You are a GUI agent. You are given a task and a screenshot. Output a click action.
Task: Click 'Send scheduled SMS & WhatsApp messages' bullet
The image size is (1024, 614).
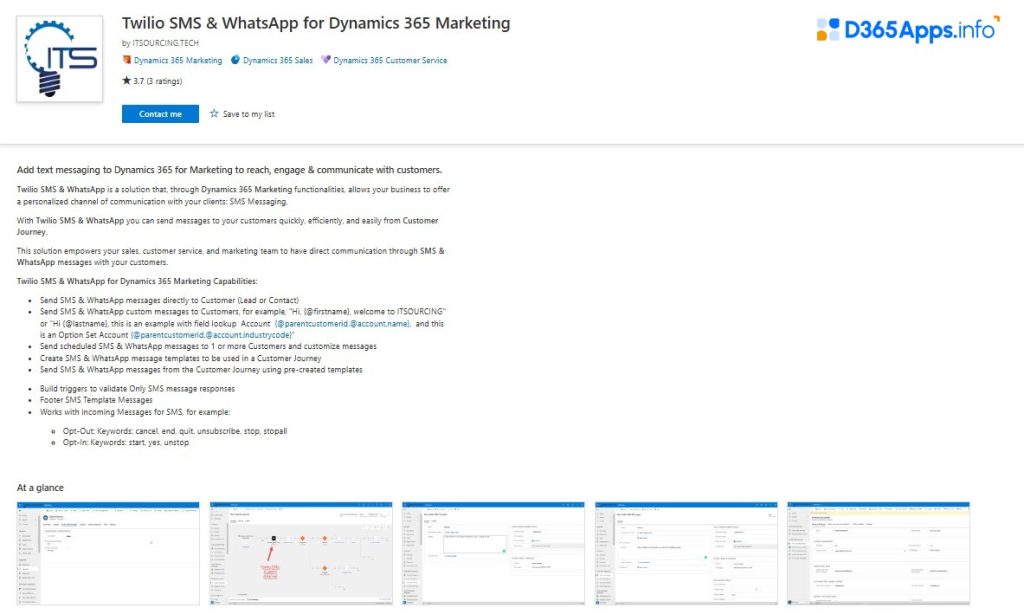[x=208, y=347]
